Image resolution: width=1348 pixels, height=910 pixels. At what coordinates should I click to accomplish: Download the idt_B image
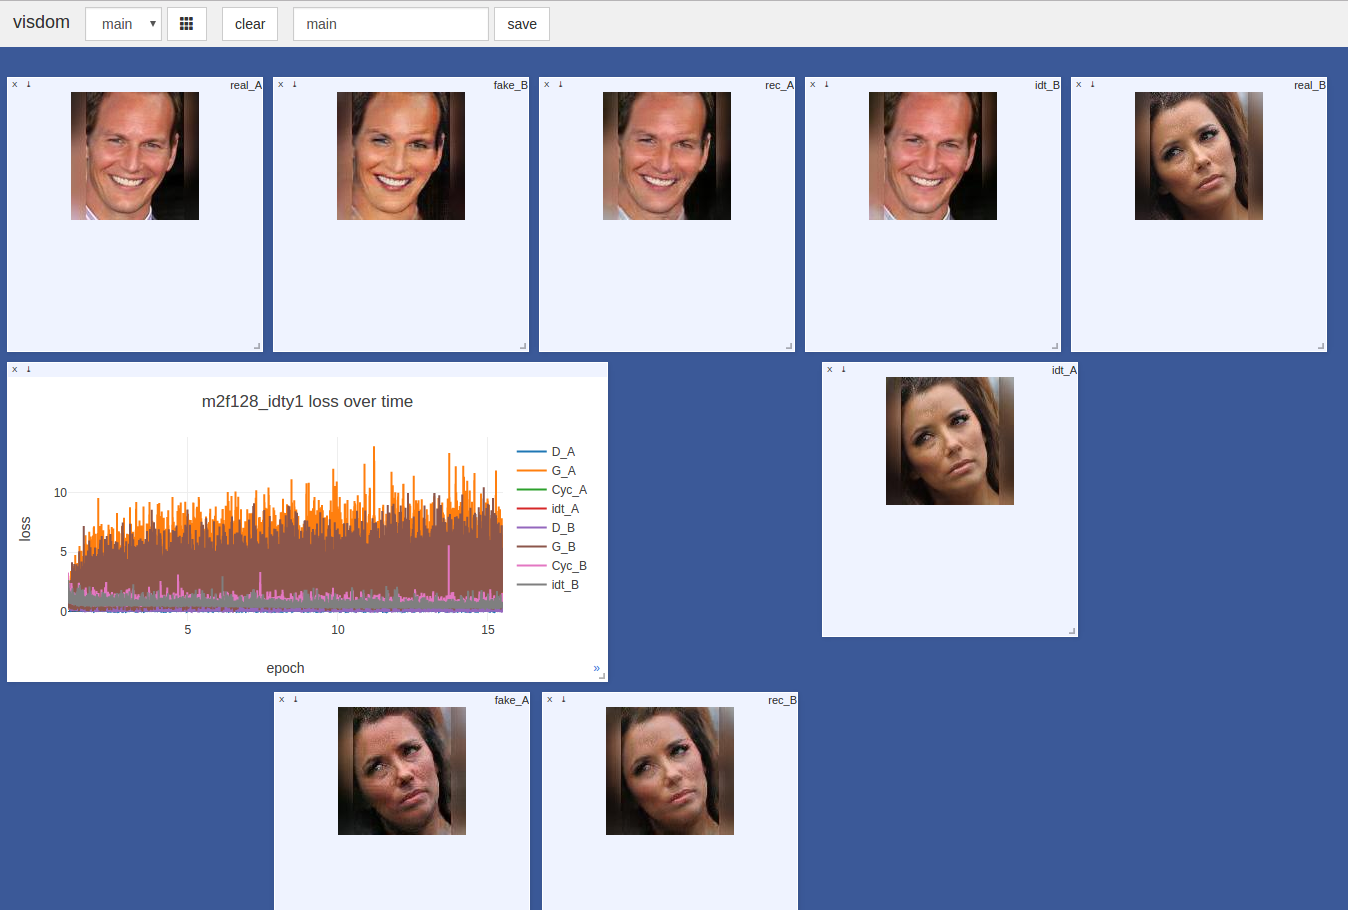(826, 85)
